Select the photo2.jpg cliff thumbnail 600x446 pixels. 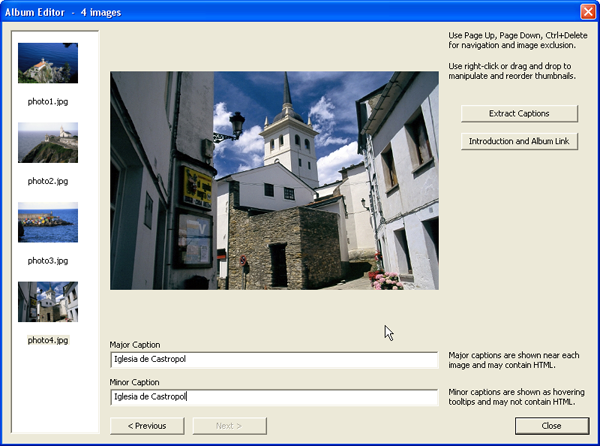point(48,143)
